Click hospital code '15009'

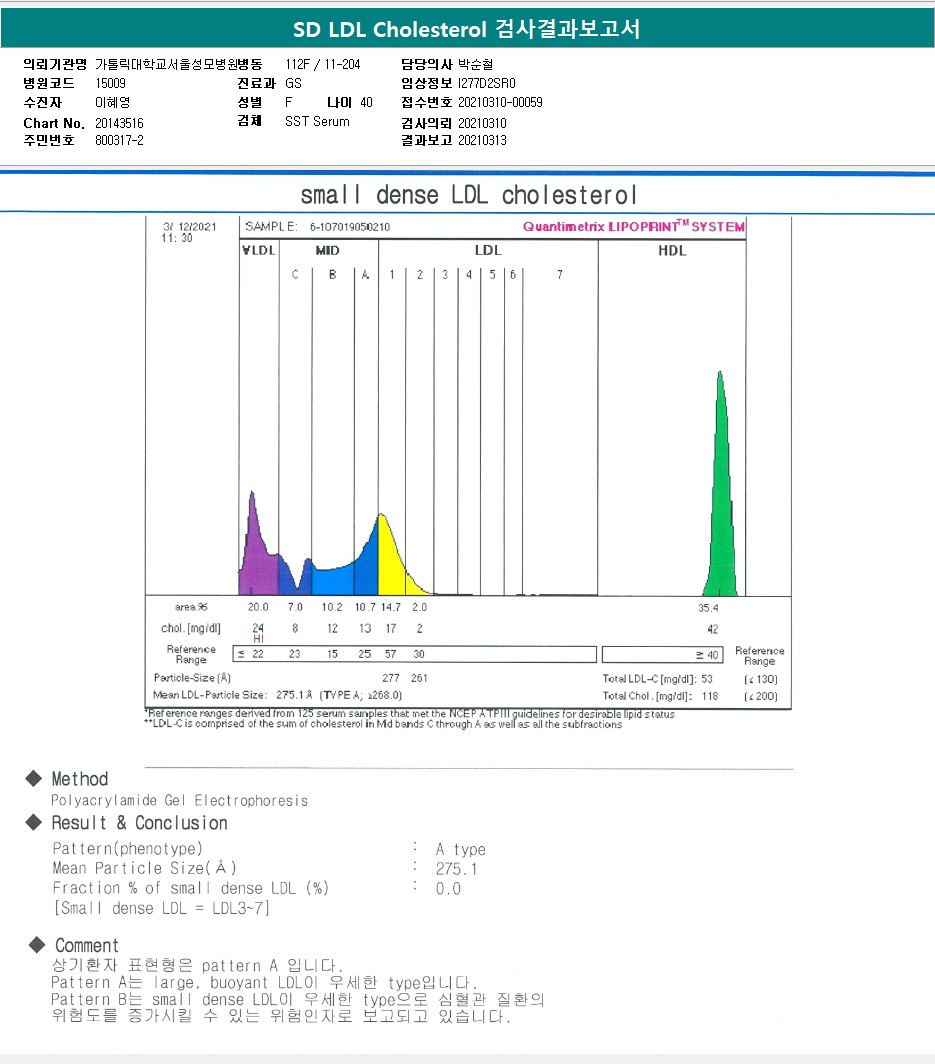click(x=111, y=83)
